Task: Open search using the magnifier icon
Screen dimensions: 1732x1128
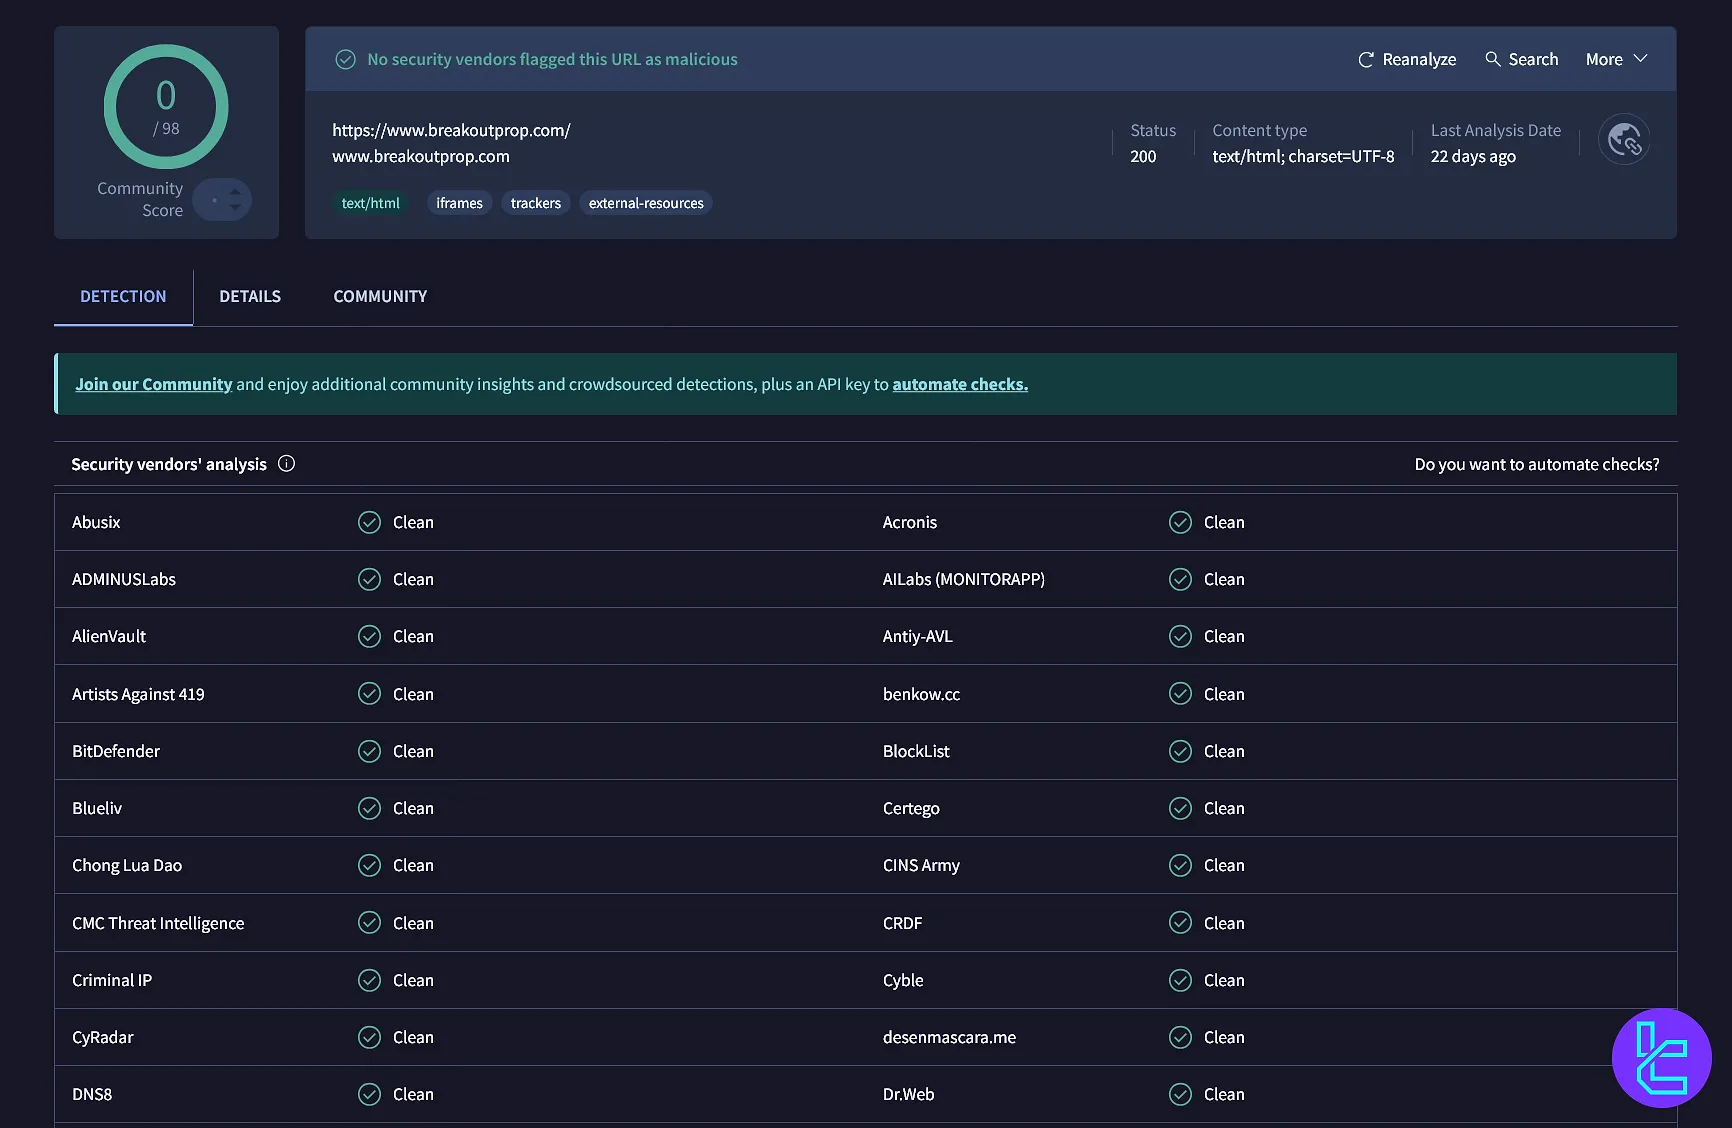Action: tap(1491, 59)
